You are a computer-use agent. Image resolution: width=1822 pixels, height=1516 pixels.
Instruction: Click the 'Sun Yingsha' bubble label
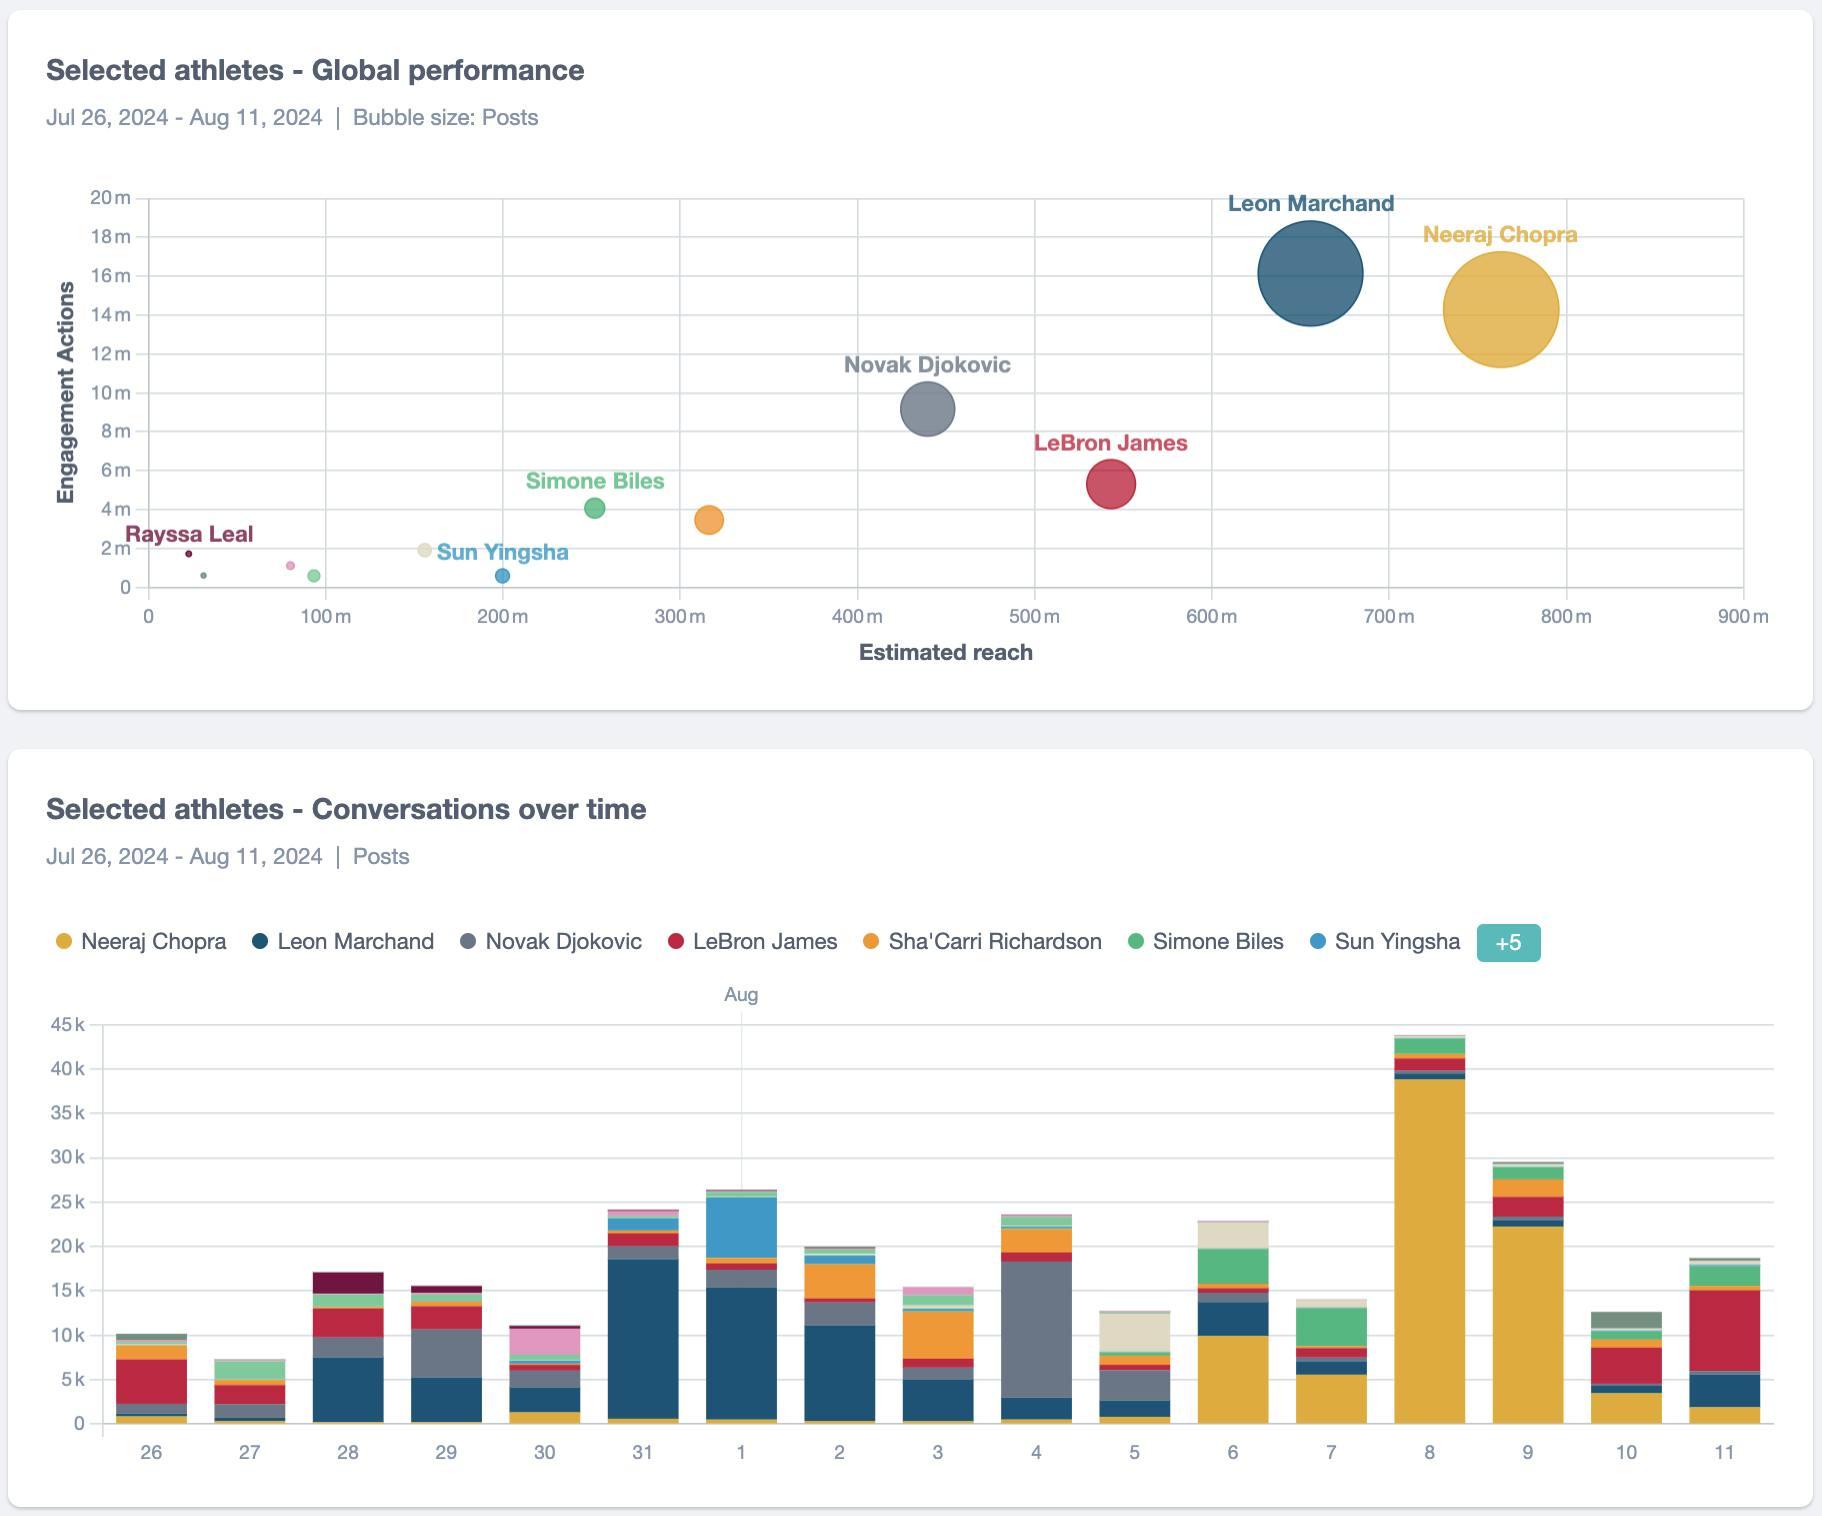[502, 552]
